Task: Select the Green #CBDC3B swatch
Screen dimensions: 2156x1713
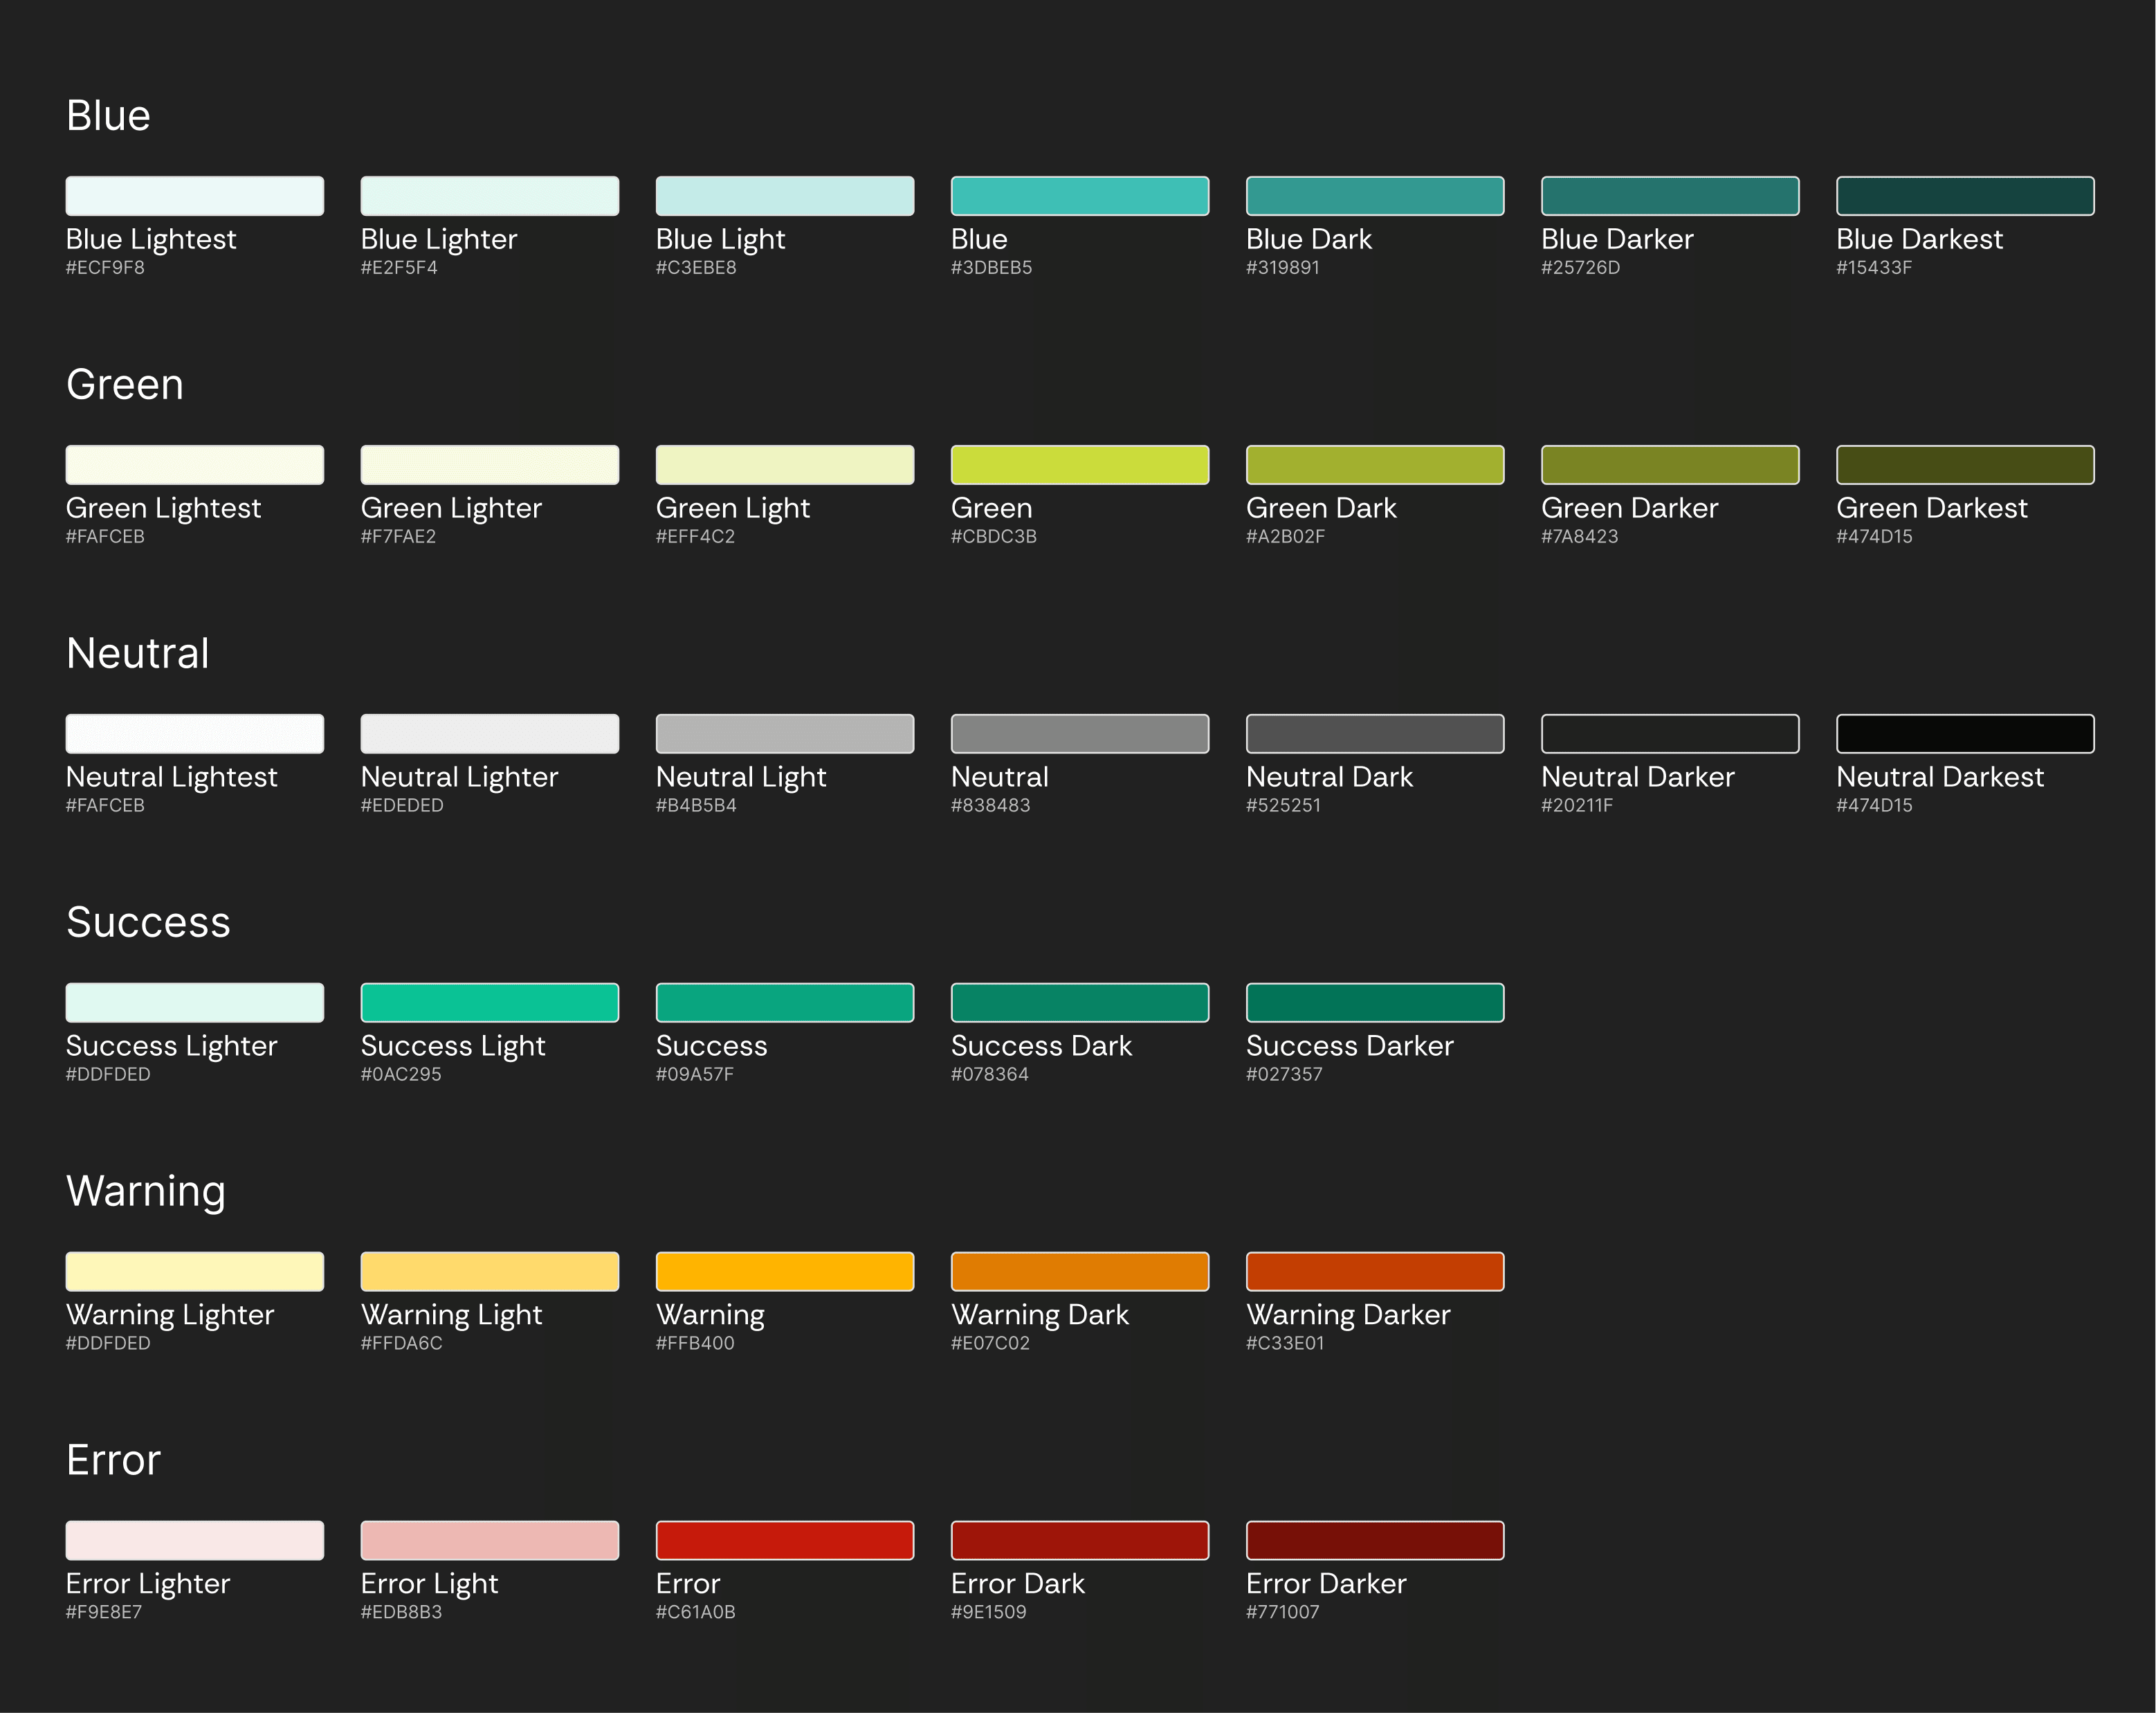Action: pos(1079,465)
